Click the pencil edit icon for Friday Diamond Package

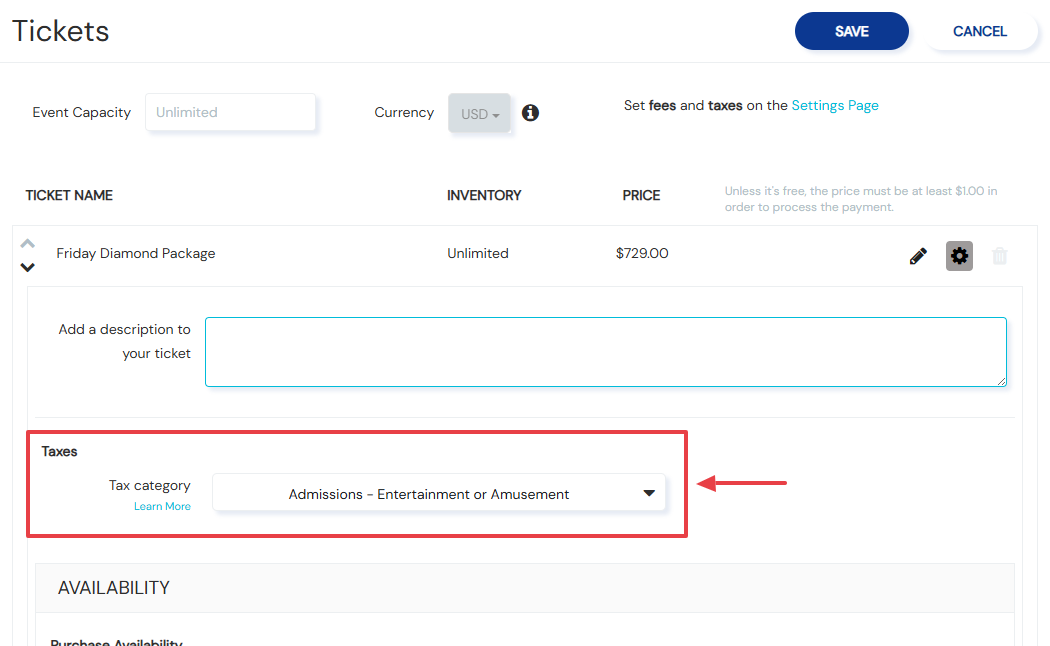[x=918, y=256]
